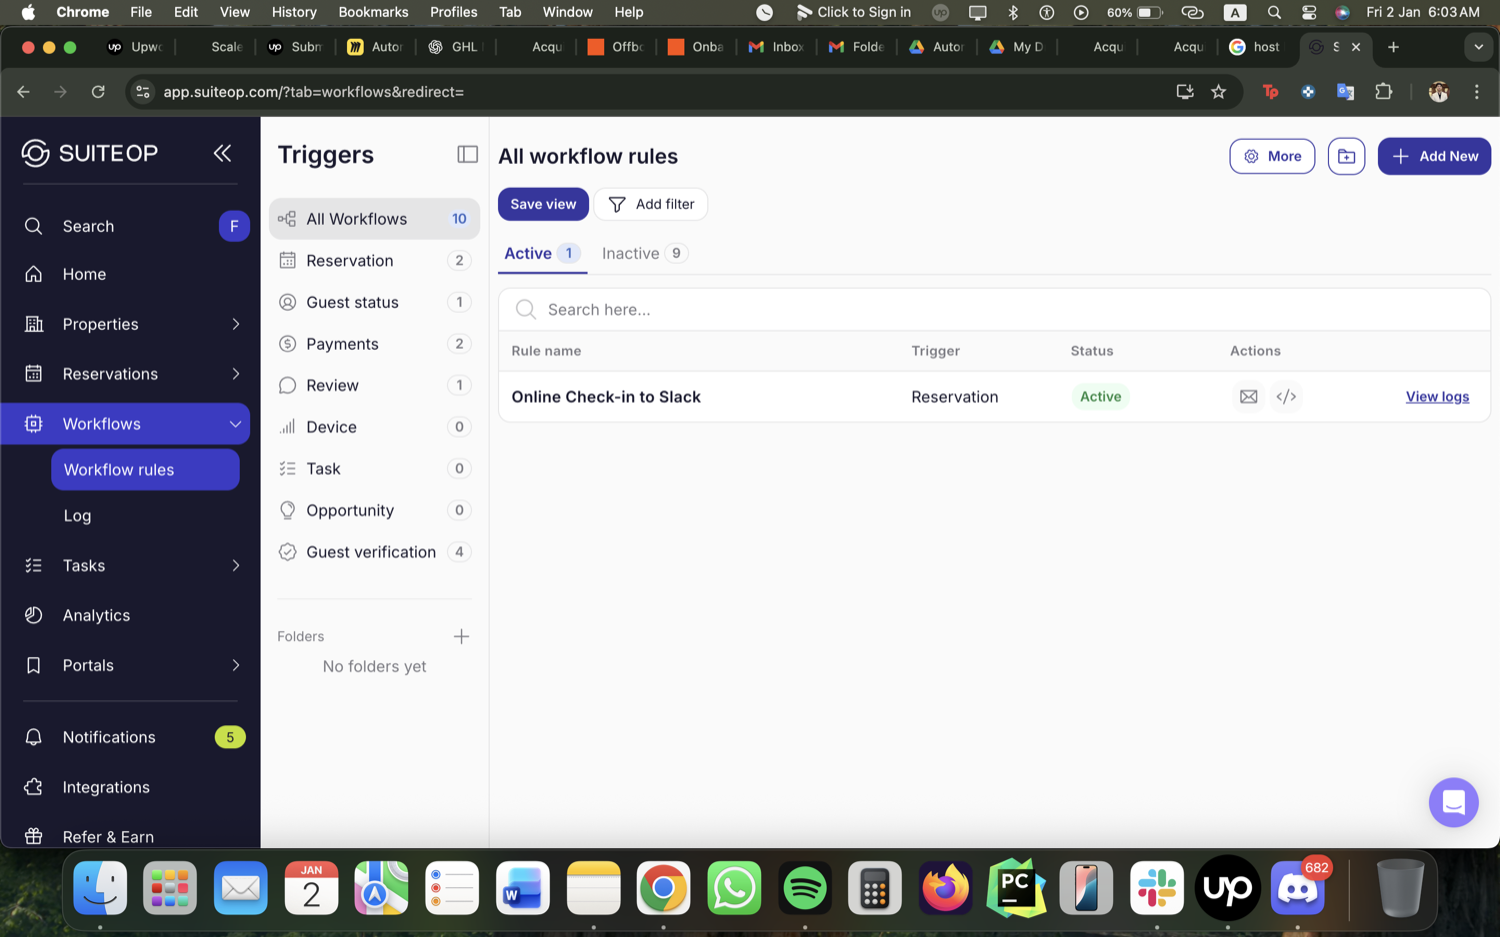Open Workflow rules page

[x=145, y=470]
